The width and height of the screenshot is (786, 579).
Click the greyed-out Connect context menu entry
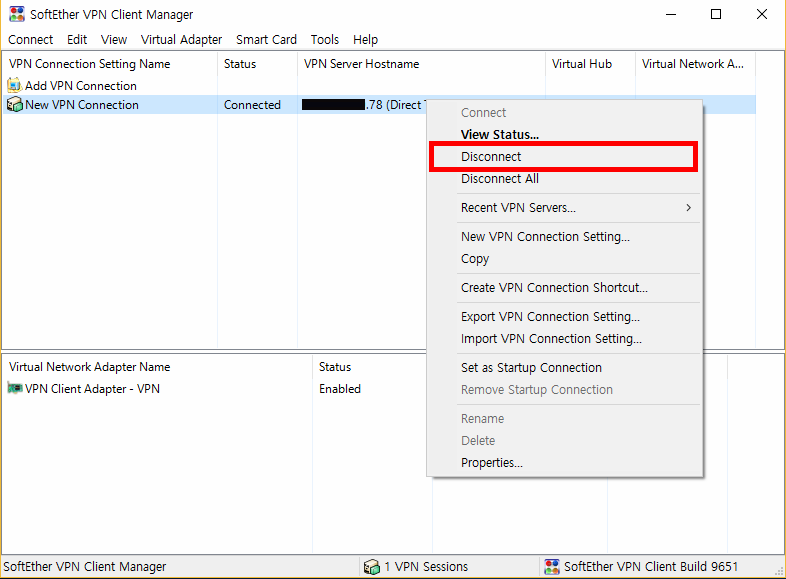pyautogui.click(x=564, y=112)
